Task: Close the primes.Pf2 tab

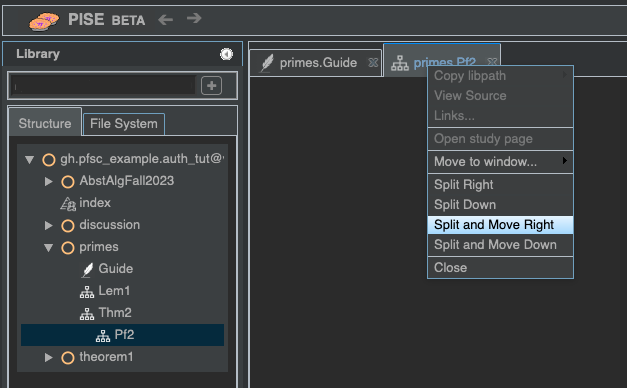Action: [493, 62]
